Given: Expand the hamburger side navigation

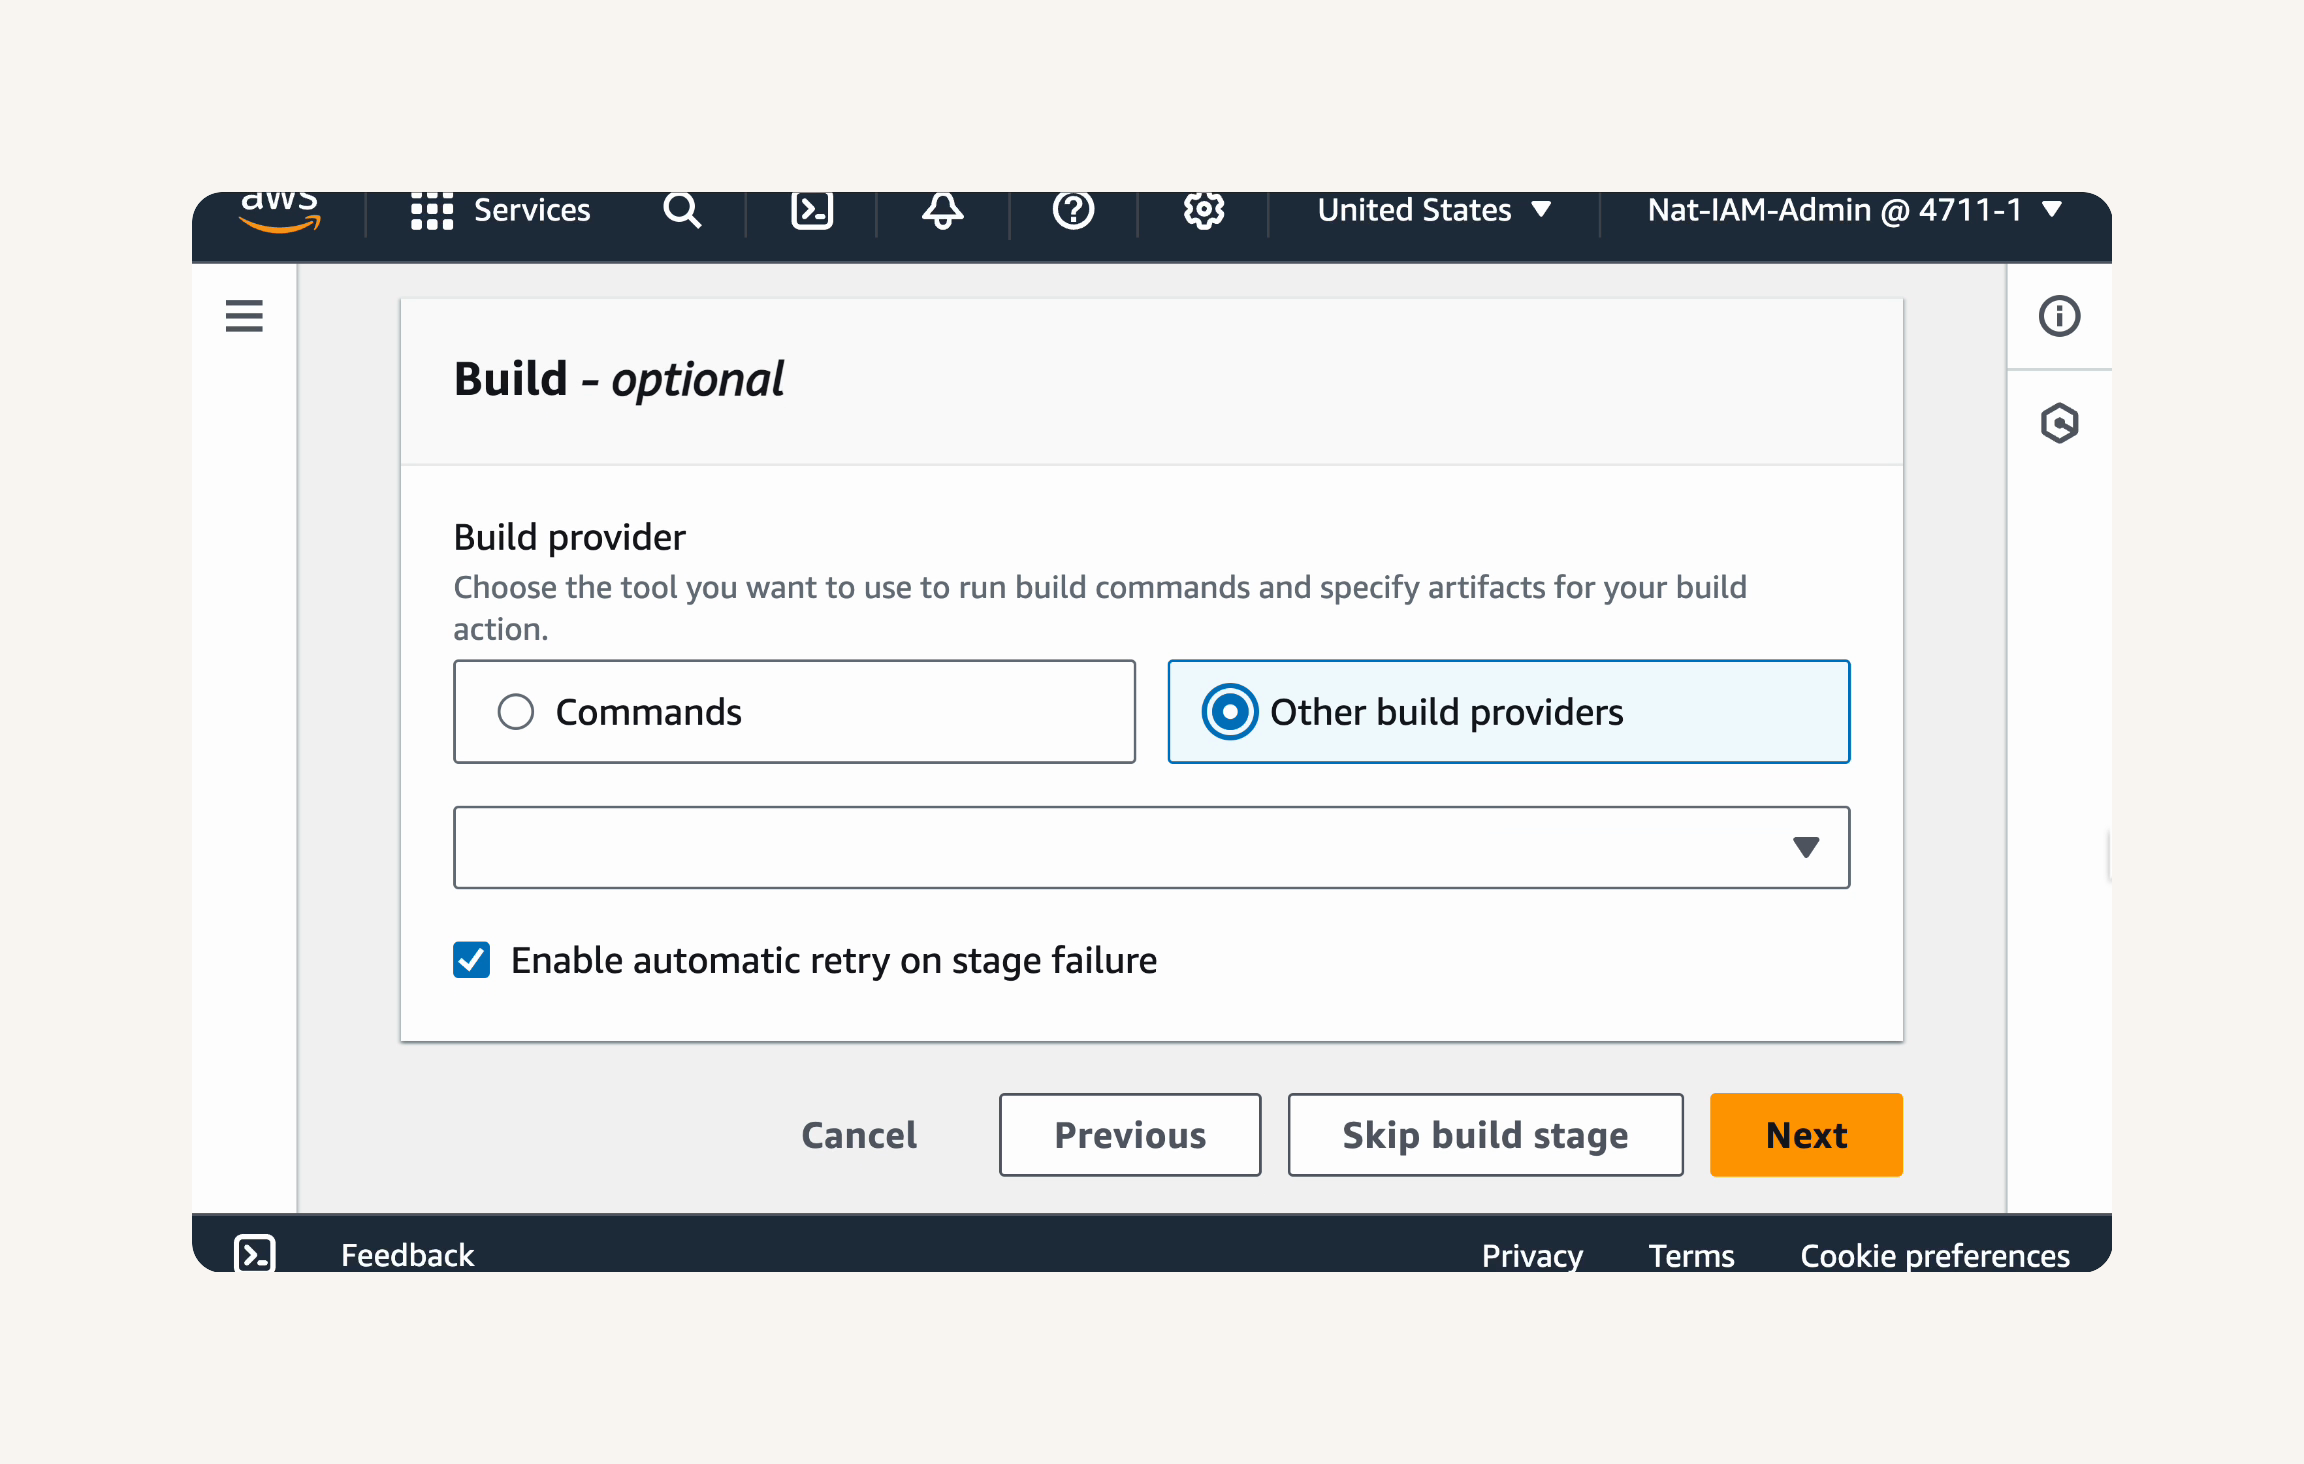Looking at the screenshot, I should (244, 316).
